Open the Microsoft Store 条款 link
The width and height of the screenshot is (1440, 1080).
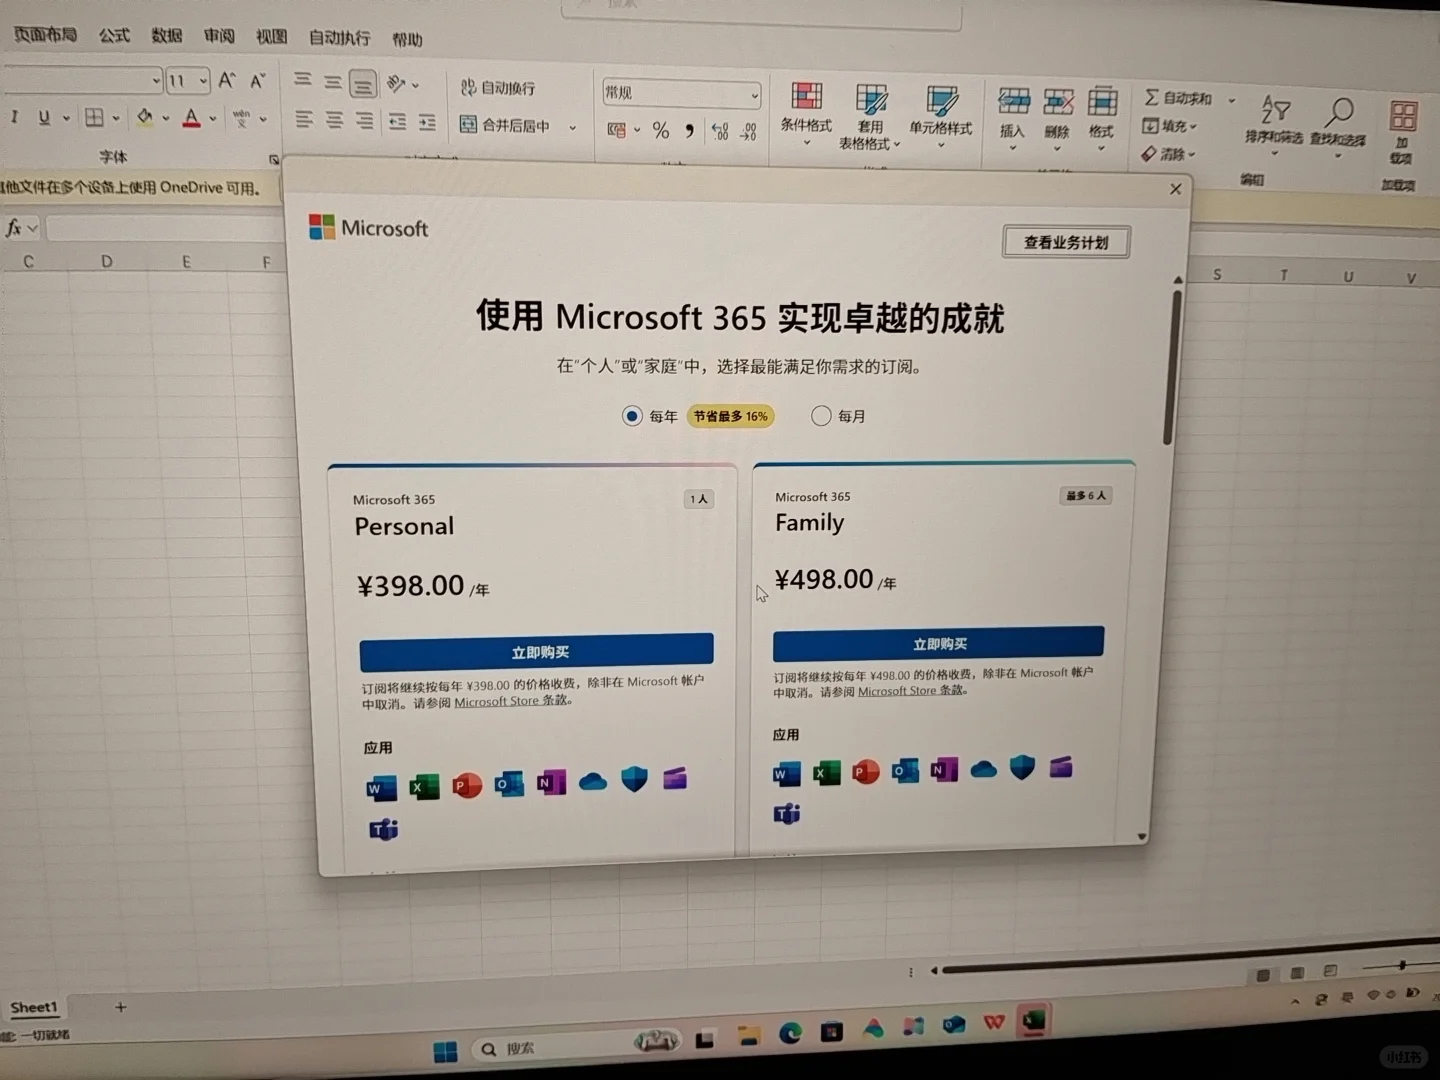pos(511,701)
